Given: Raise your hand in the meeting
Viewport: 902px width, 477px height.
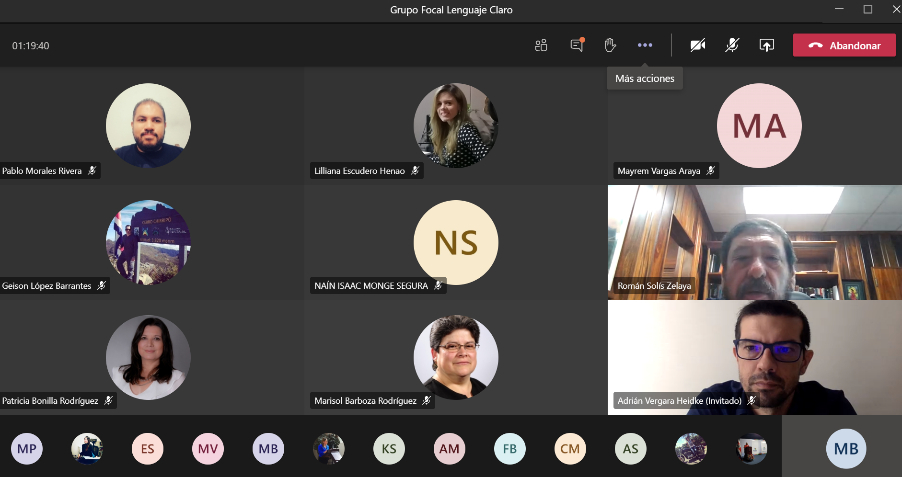Looking at the screenshot, I should click(610, 45).
